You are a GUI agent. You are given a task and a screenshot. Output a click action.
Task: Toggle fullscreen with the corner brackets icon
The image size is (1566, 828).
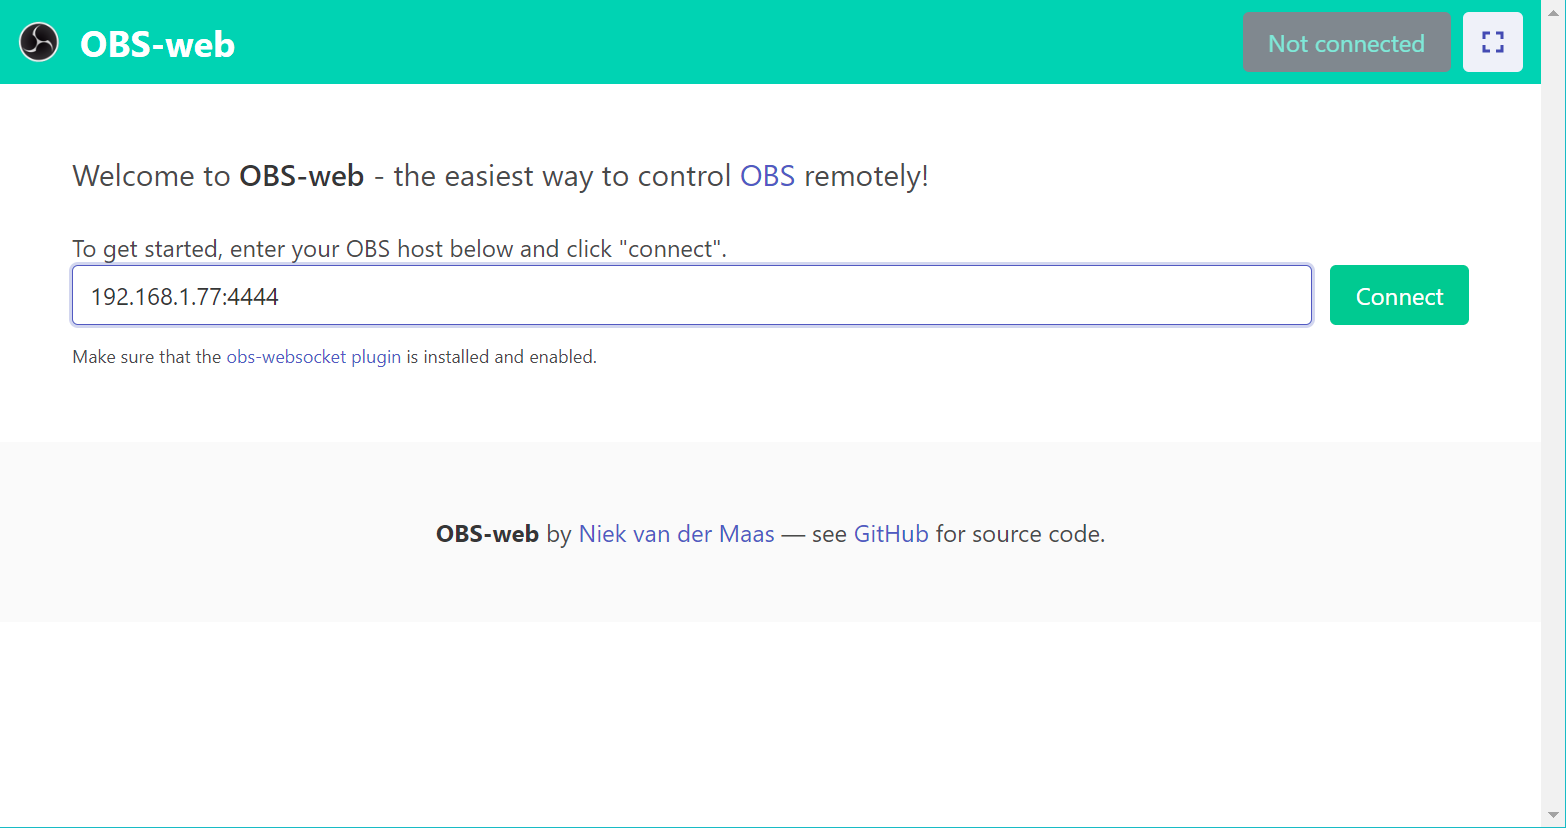[x=1492, y=42]
